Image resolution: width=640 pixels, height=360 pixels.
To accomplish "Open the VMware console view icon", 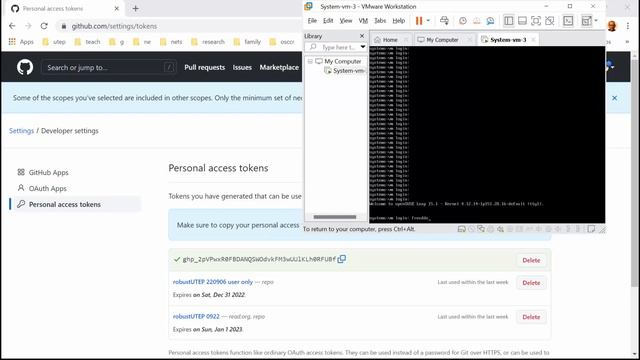I will pos(568,20).
